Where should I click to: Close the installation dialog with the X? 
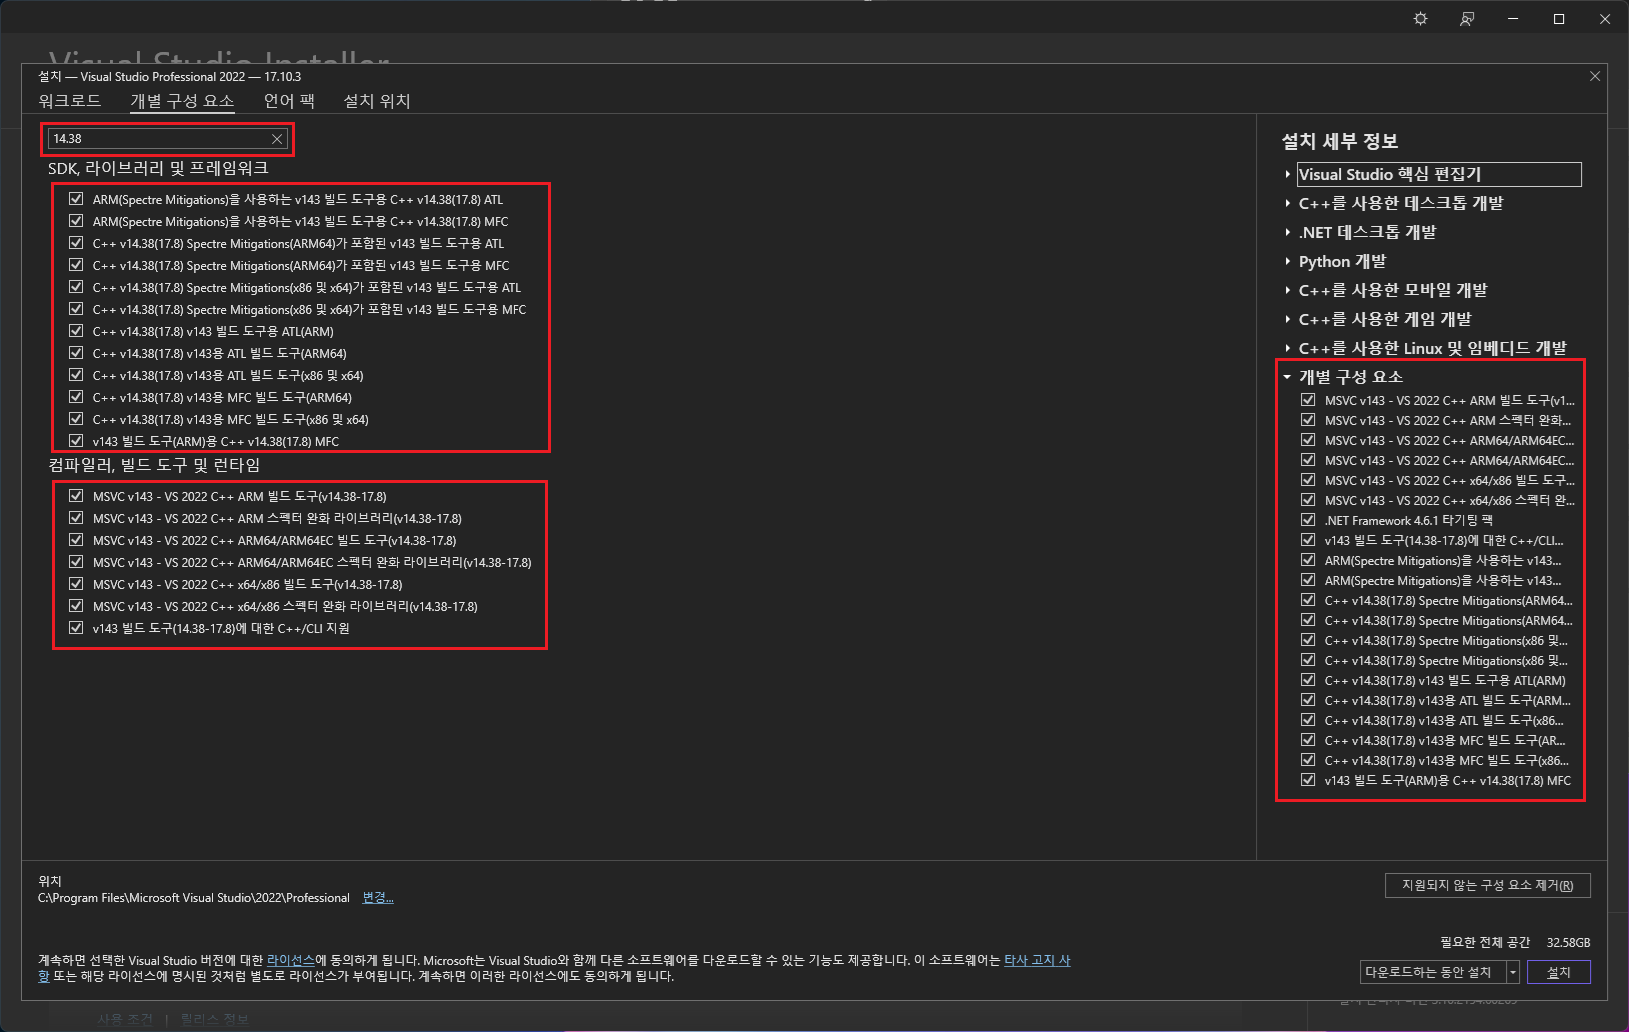coord(1595,76)
